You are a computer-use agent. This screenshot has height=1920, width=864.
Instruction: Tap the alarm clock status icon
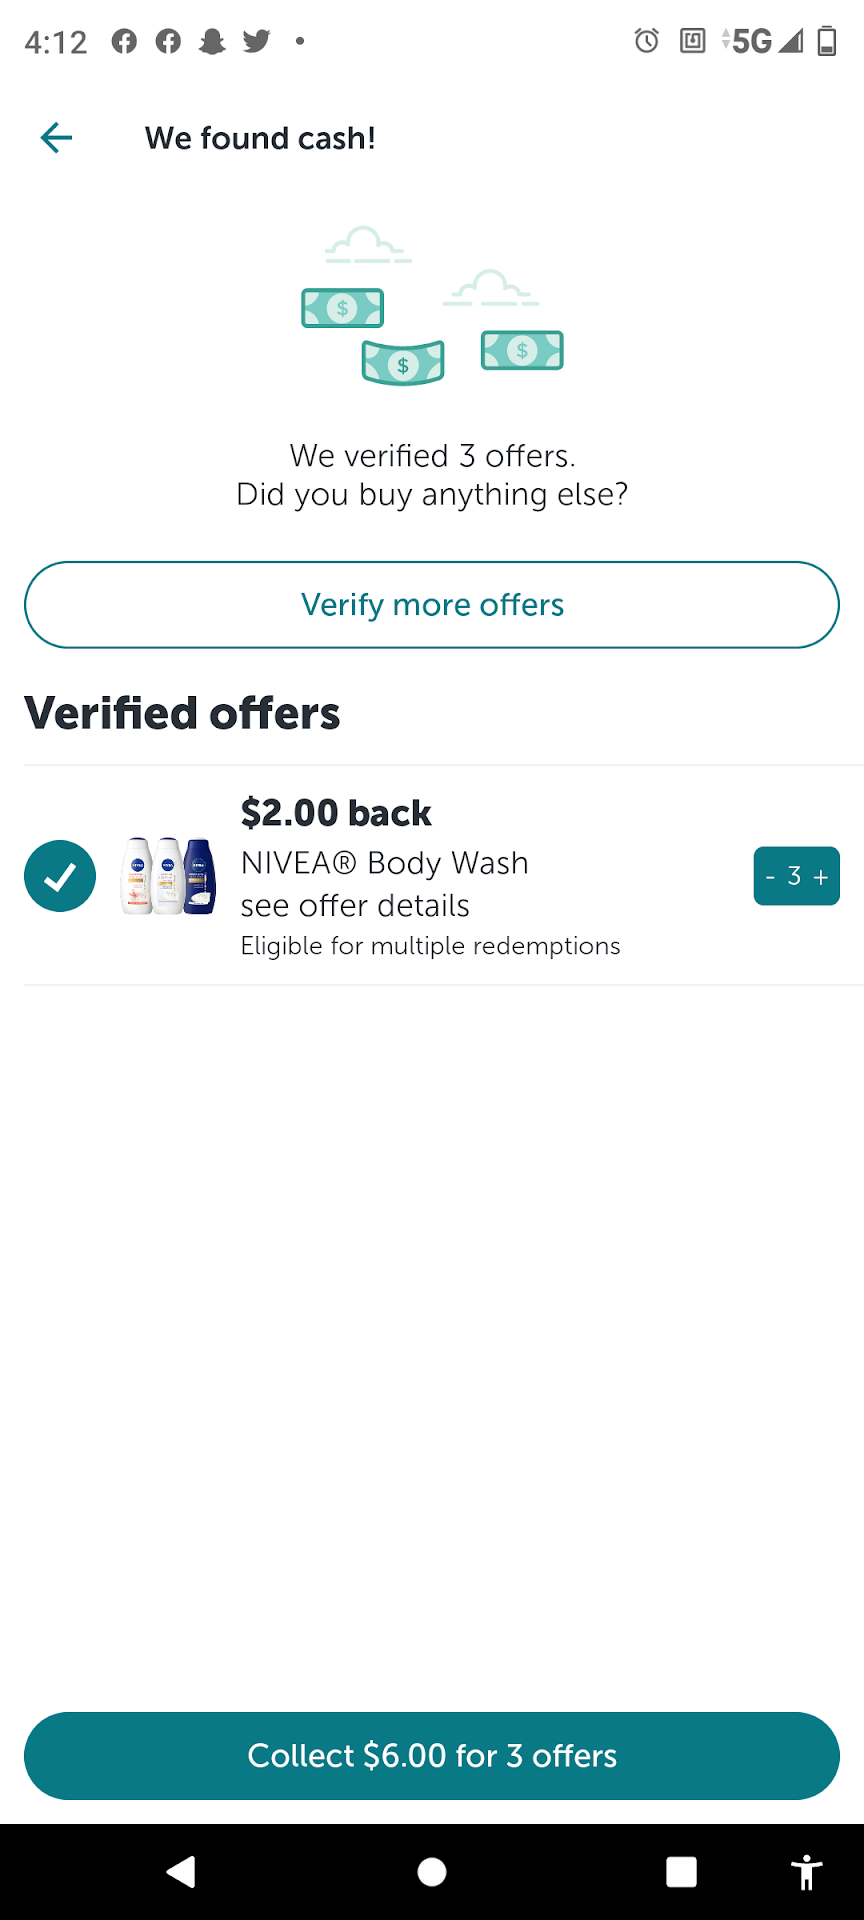647,41
